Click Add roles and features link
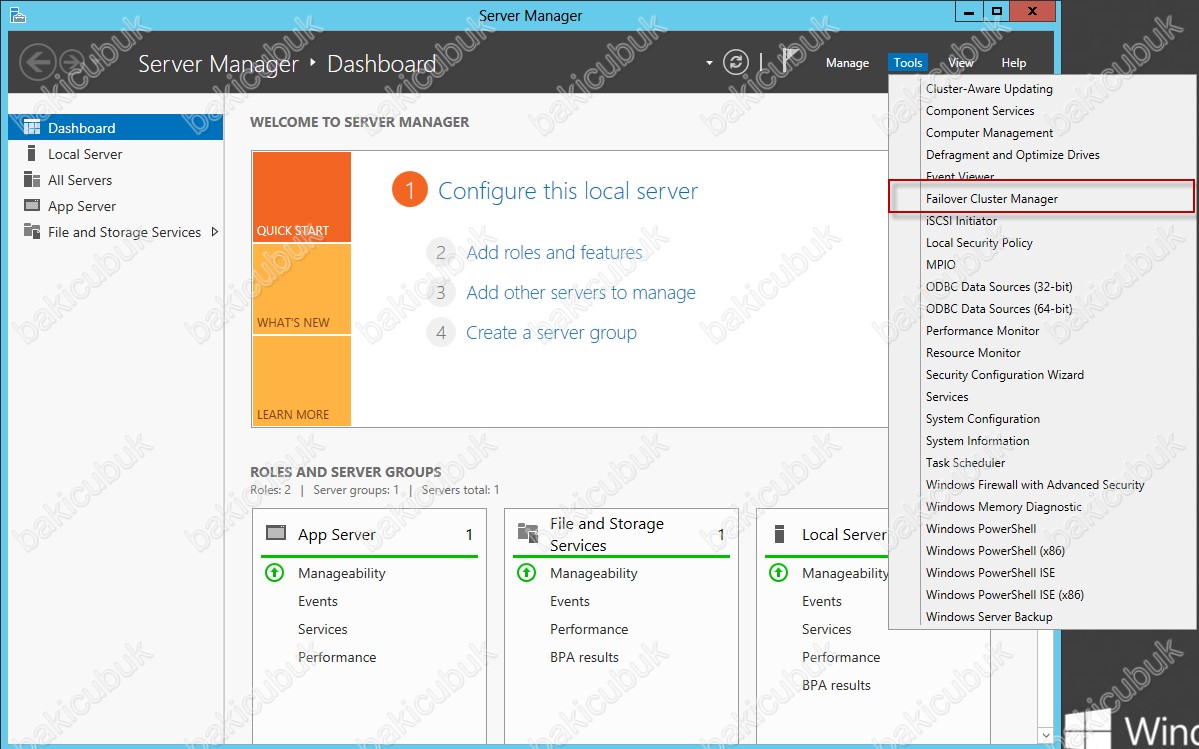 pyautogui.click(x=554, y=252)
